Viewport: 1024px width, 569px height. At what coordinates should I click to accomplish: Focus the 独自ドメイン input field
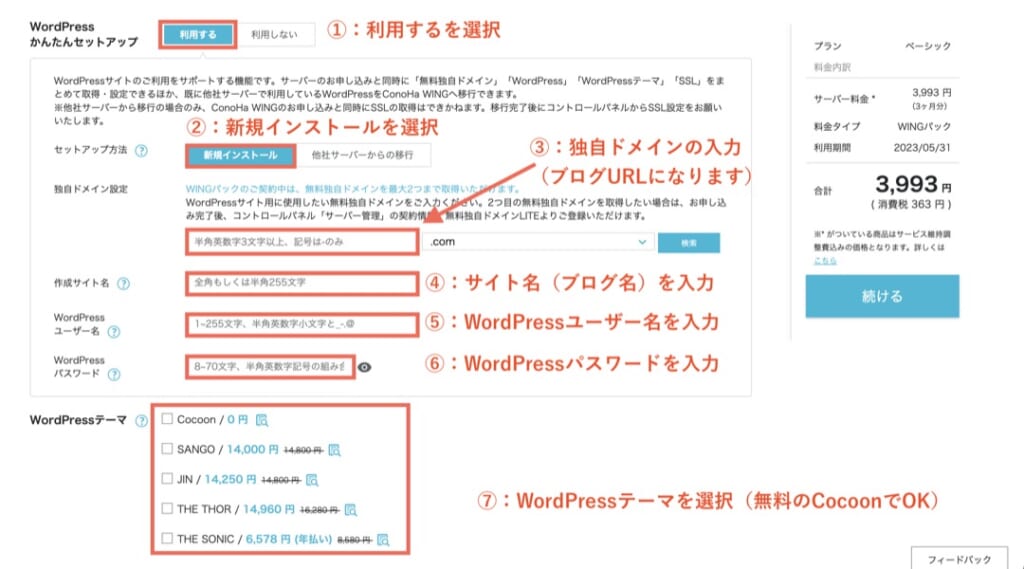click(302, 242)
